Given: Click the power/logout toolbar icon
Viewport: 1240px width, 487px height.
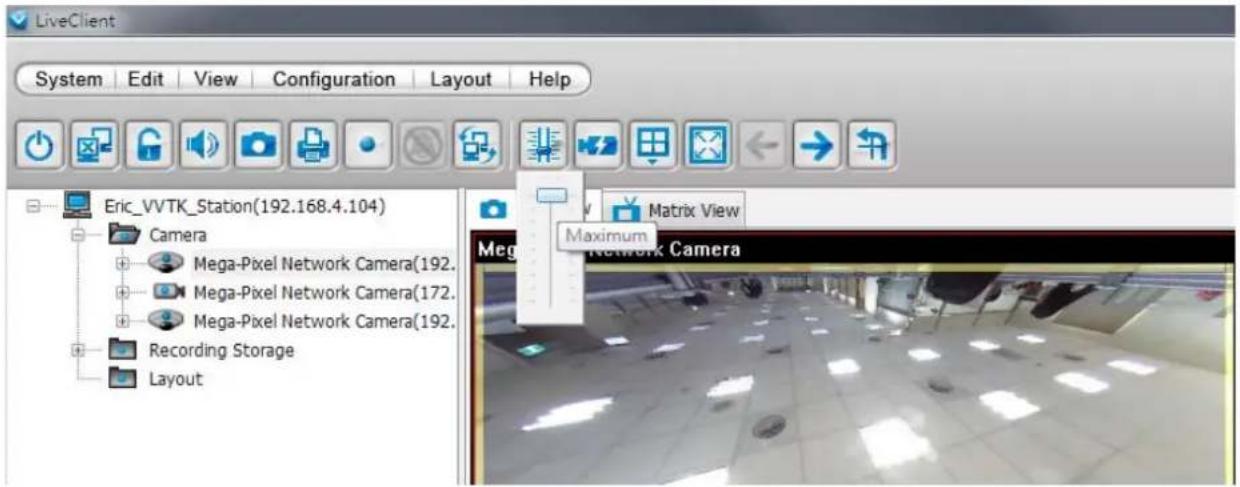Looking at the screenshot, I should coord(38,147).
